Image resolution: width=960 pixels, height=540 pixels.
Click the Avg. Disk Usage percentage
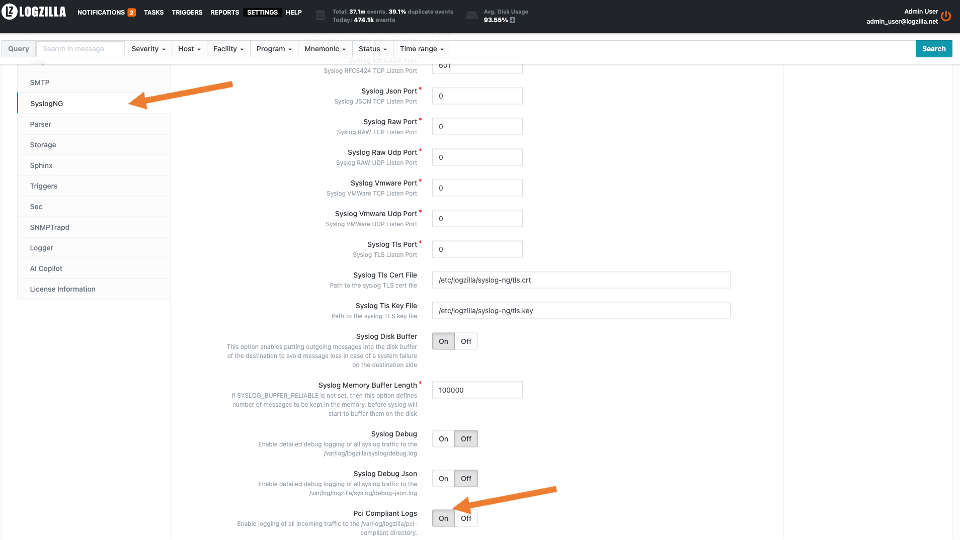tap(496, 20)
